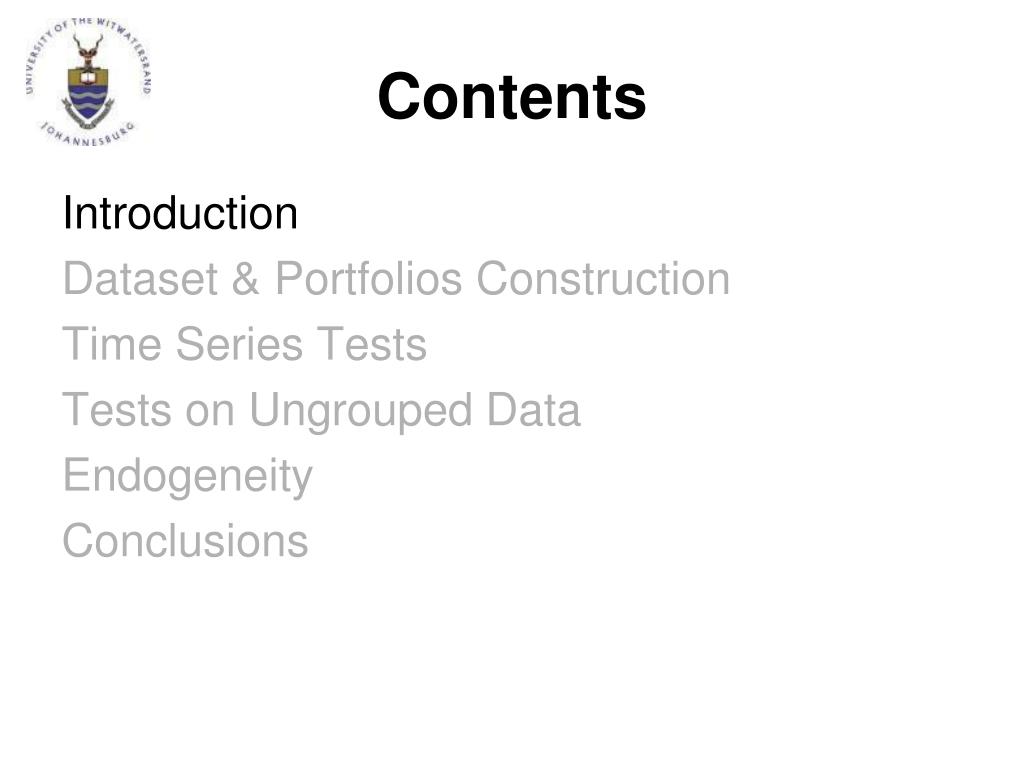Click the antelope head atop the crest
The image size is (1024, 768).
pos(88,51)
